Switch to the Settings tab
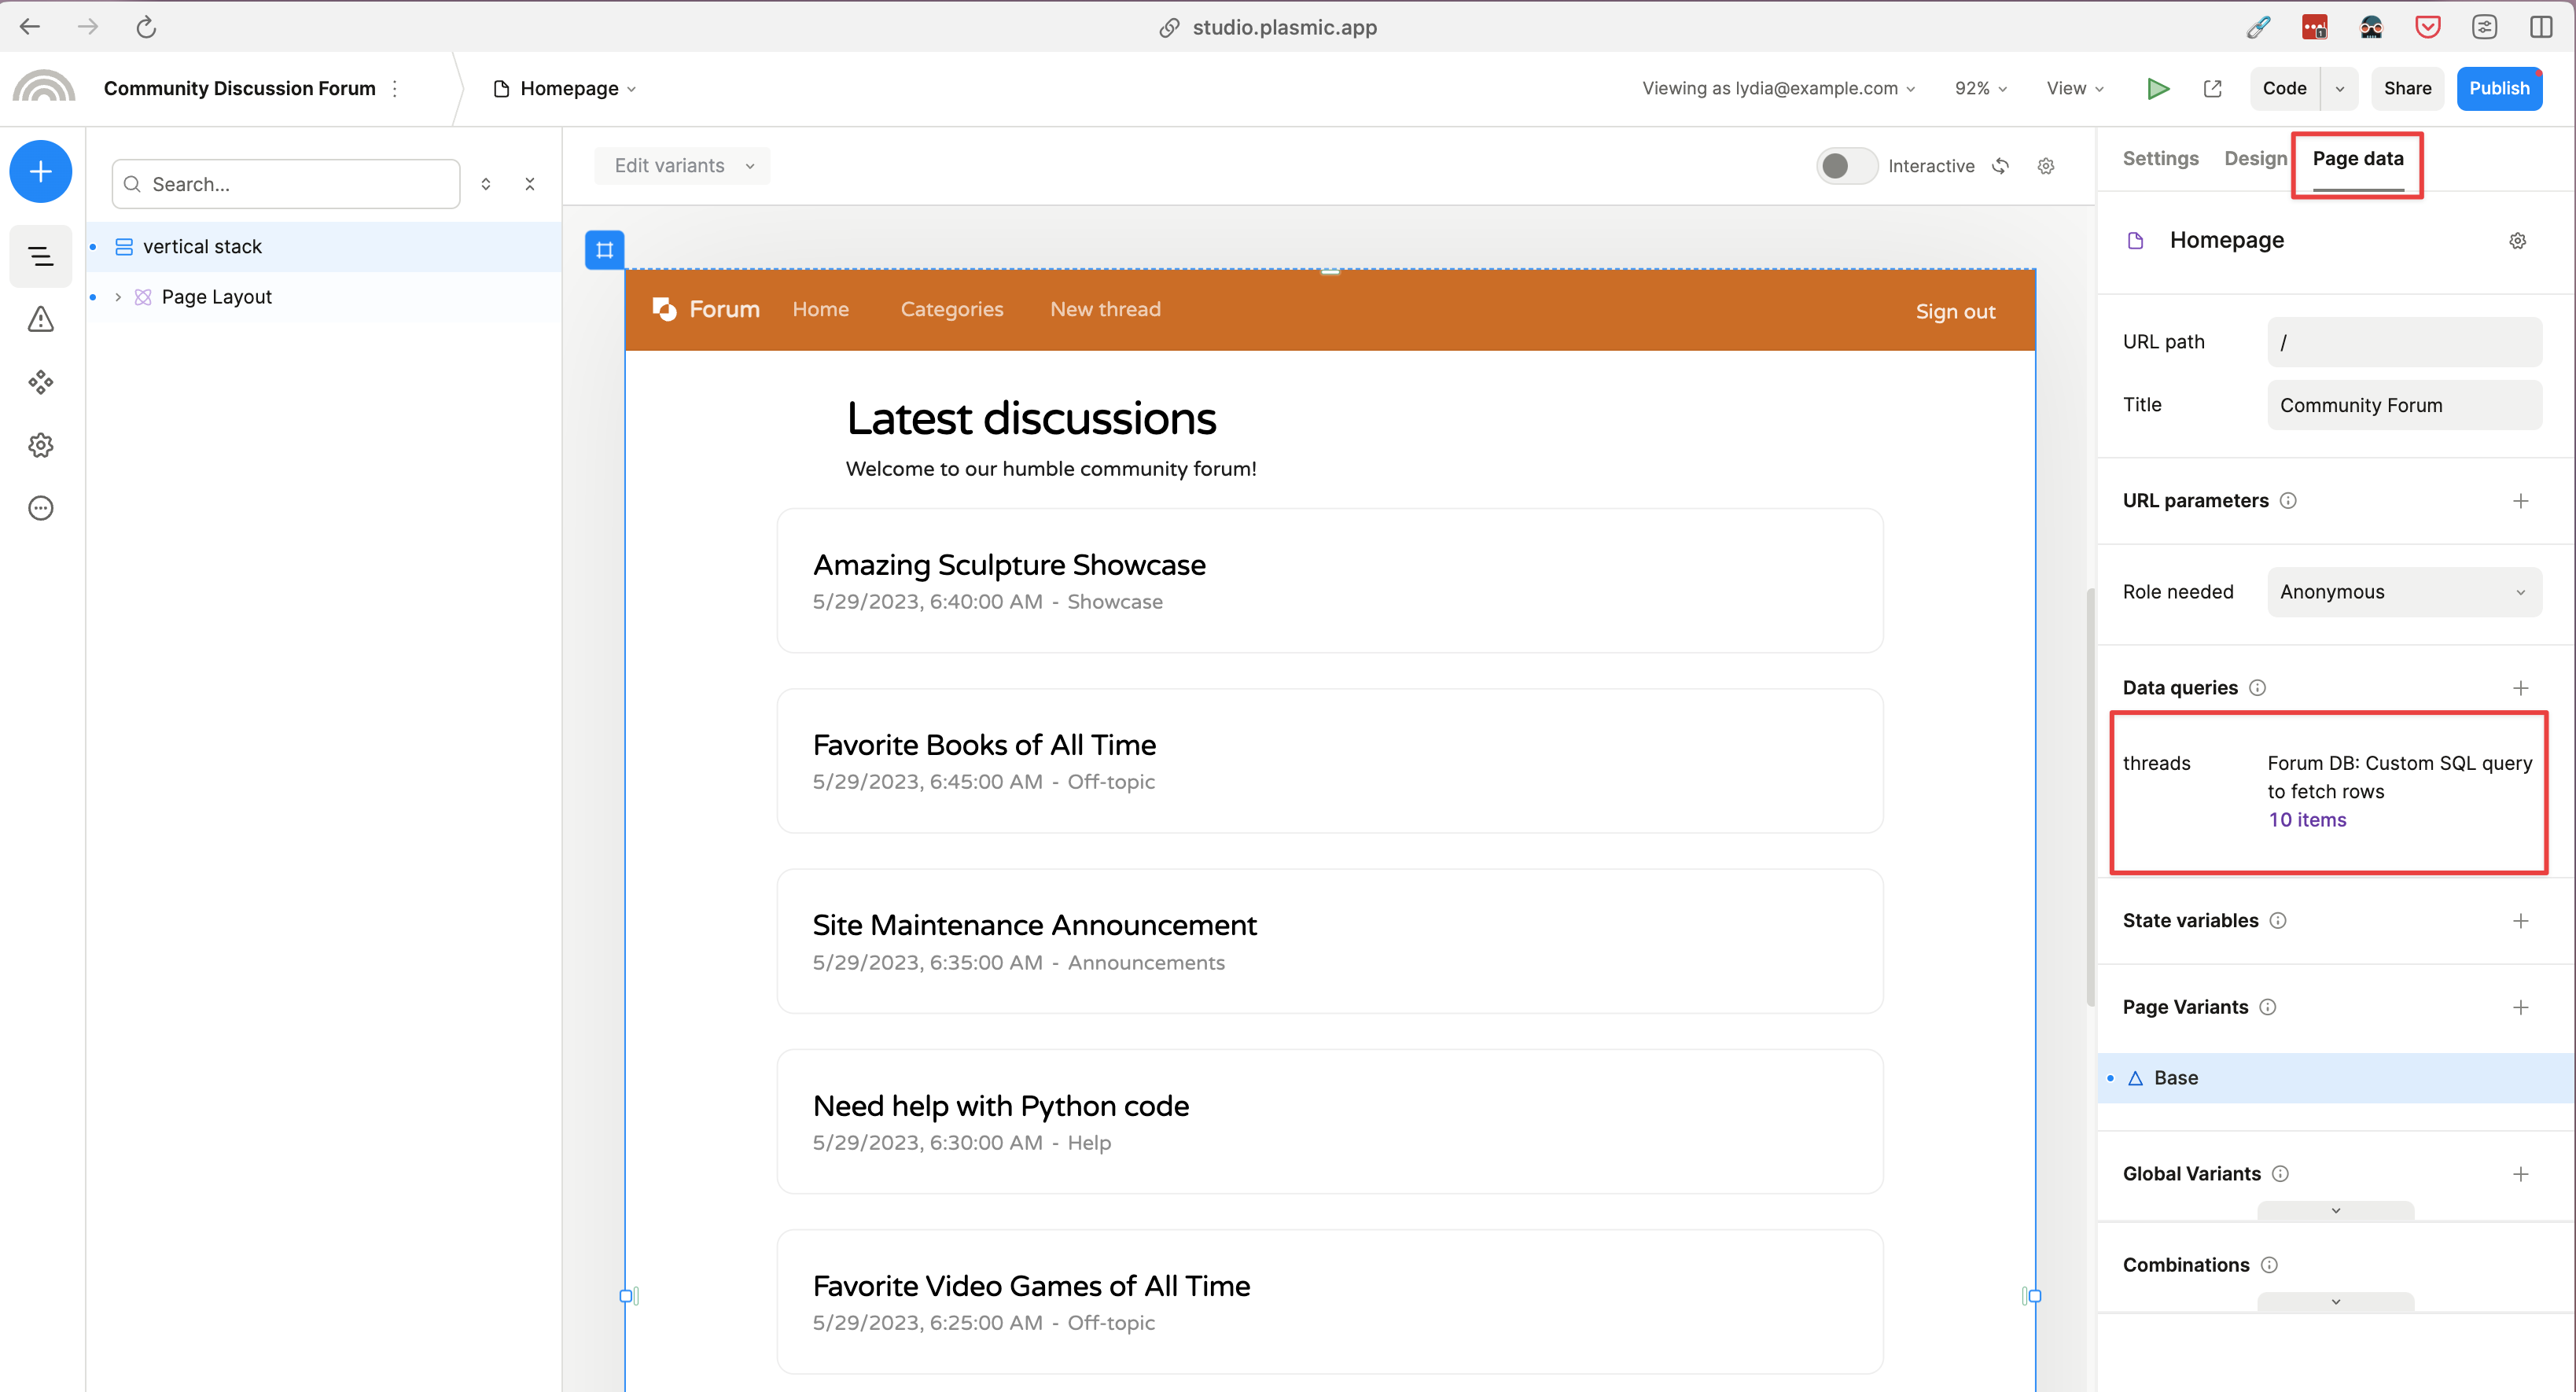The height and width of the screenshot is (1392, 2576). pos(2160,158)
